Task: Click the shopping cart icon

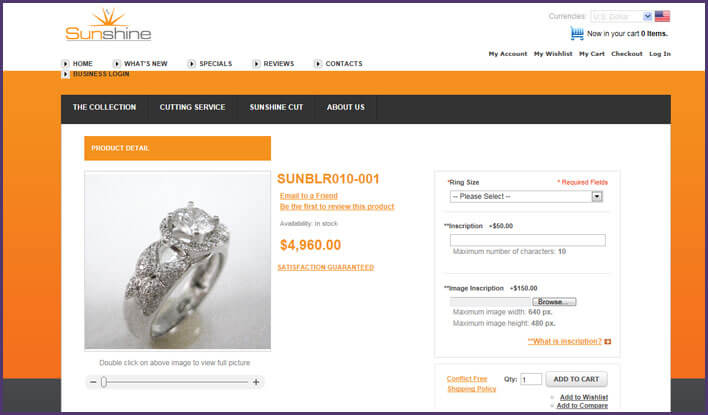Action: coord(577,33)
